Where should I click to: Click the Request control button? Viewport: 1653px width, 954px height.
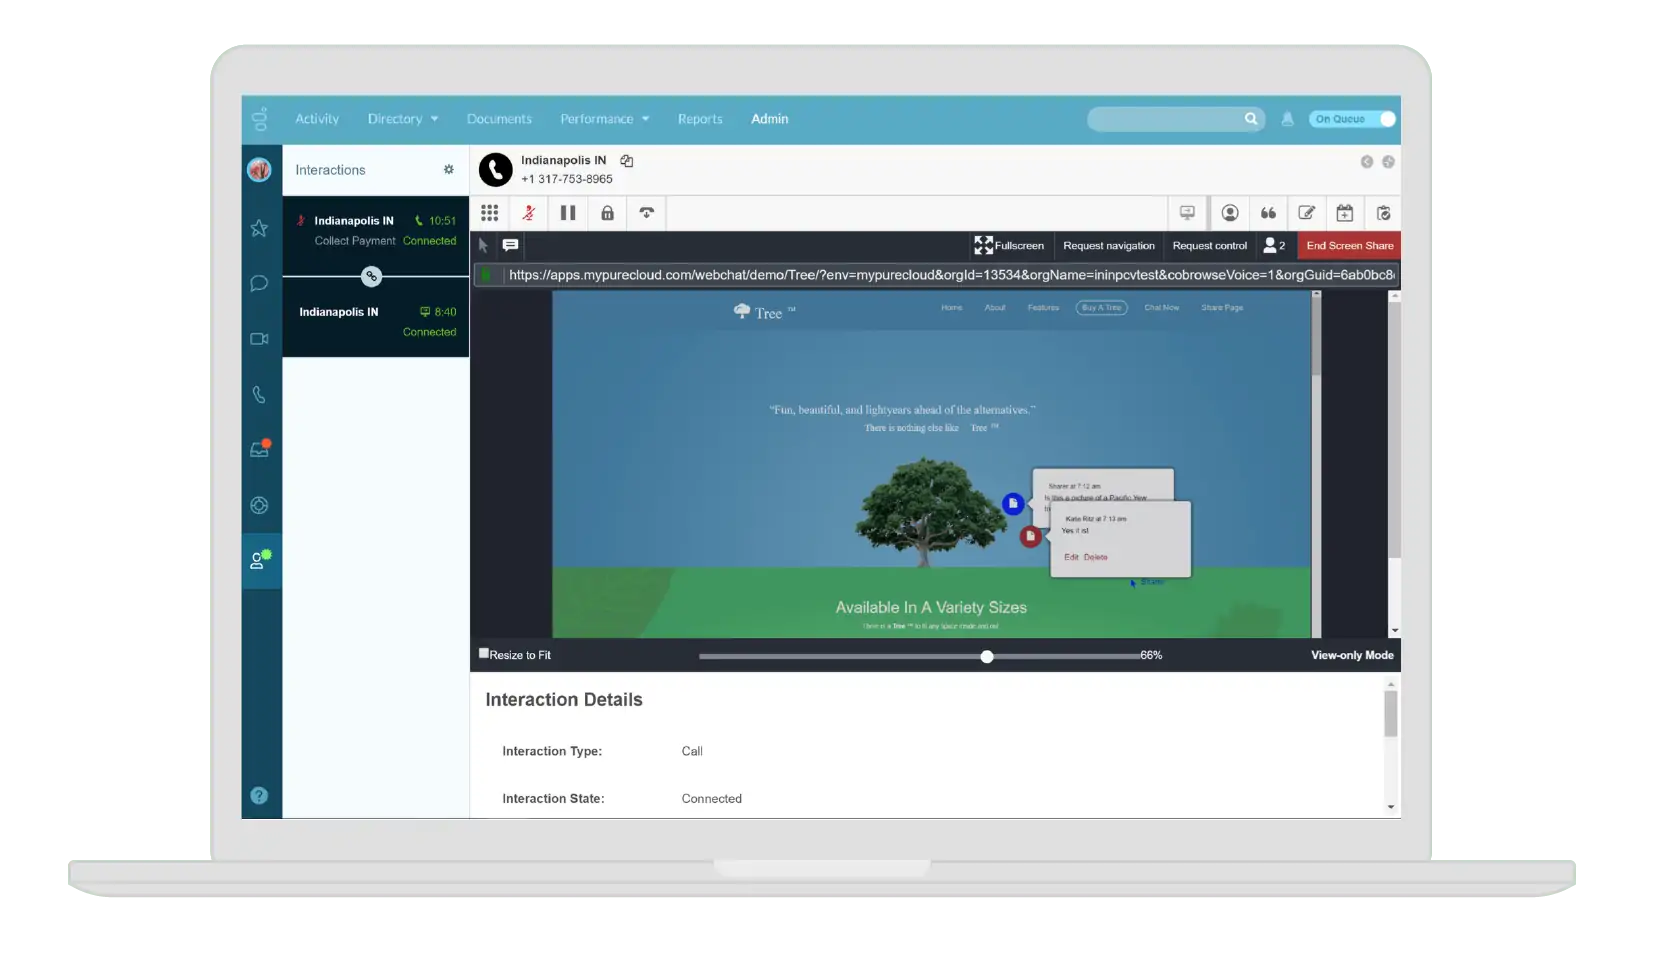1209,246
